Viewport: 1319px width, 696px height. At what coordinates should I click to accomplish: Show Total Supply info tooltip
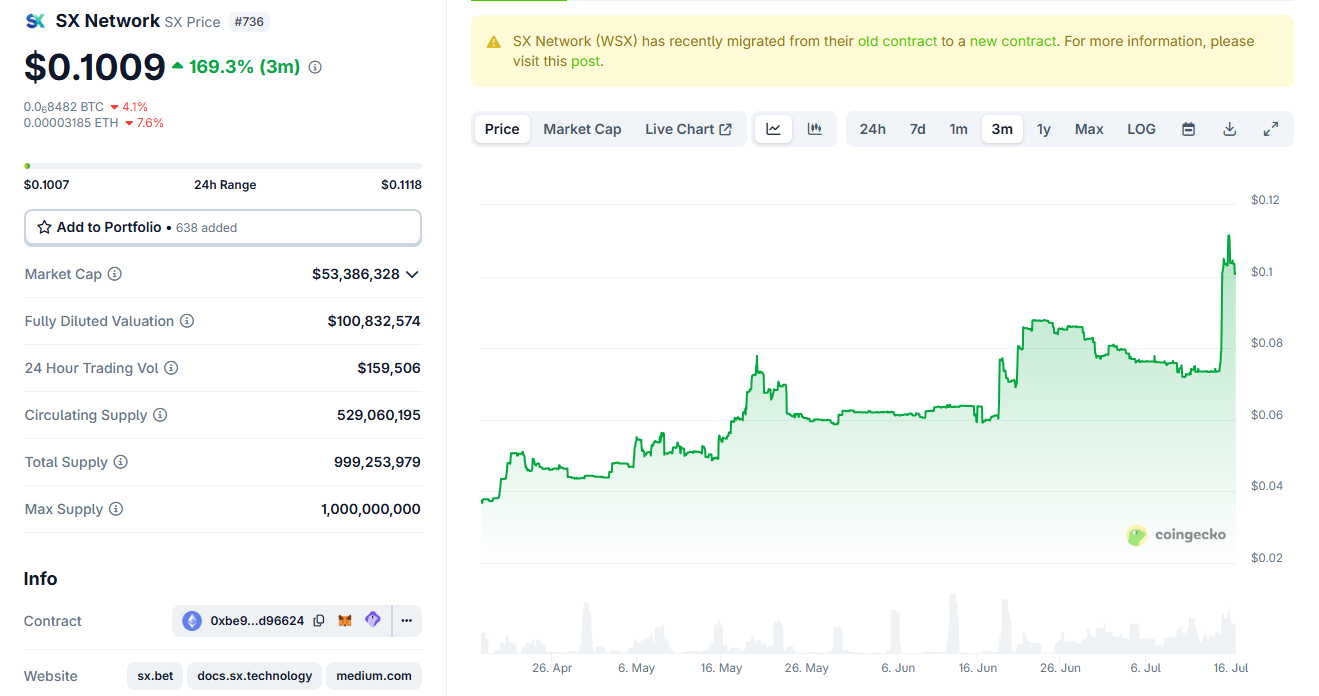point(120,462)
